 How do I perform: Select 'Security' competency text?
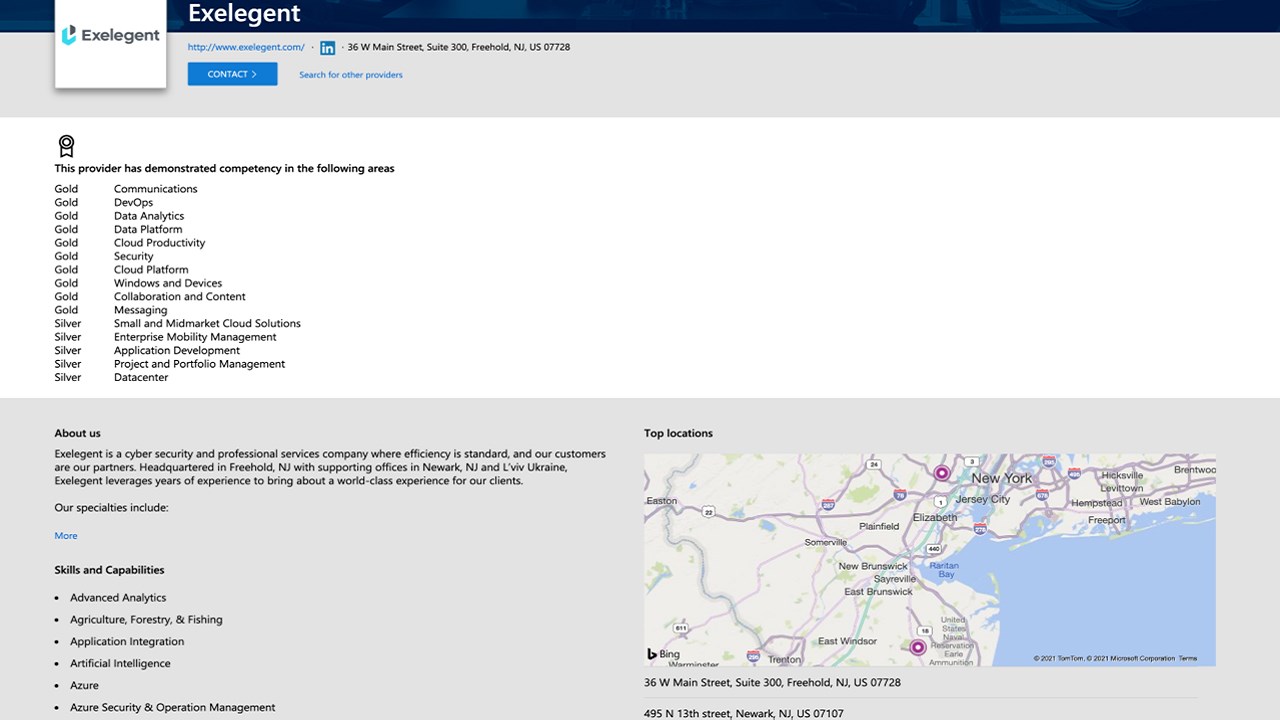(133, 257)
